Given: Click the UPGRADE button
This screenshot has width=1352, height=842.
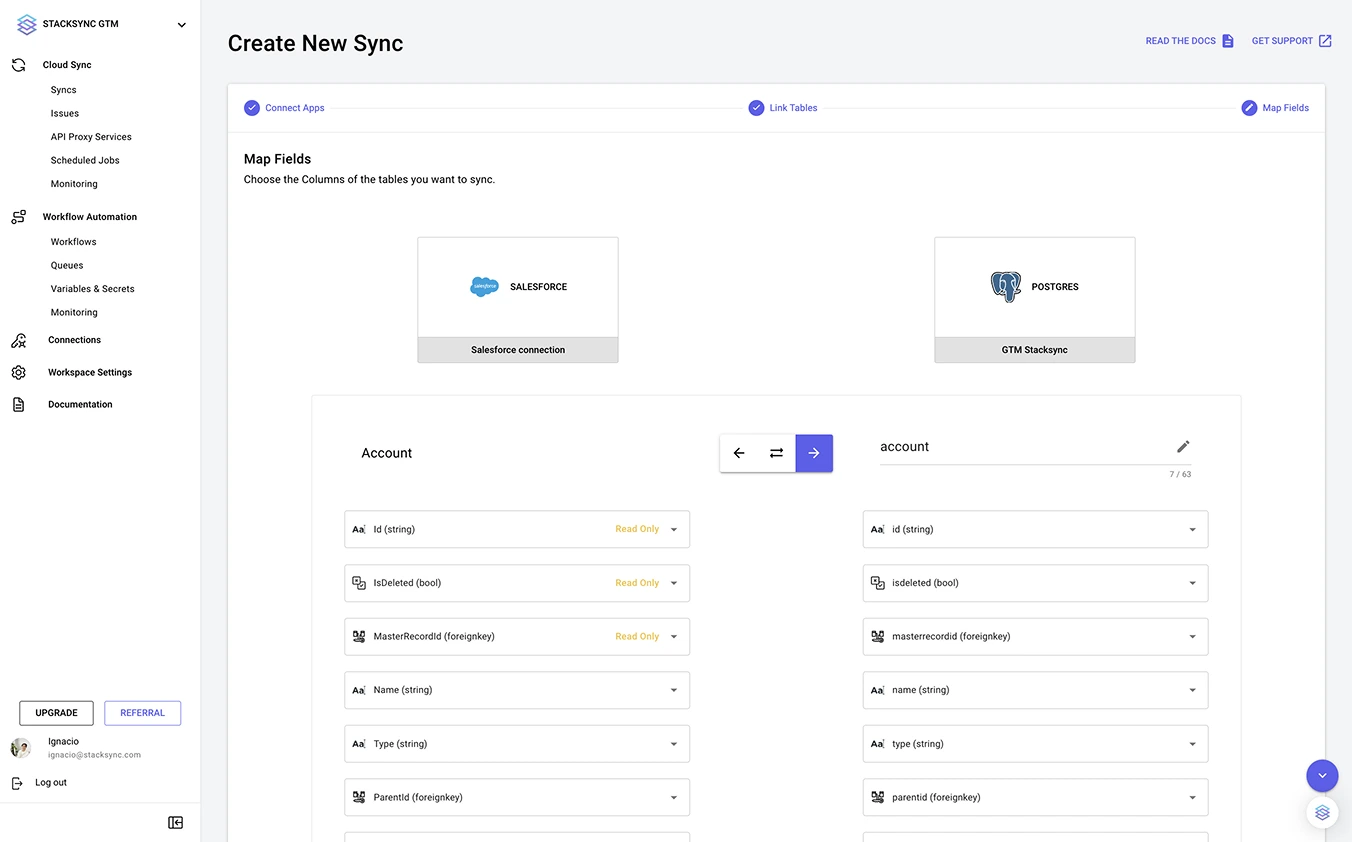Looking at the screenshot, I should point(56,713).
